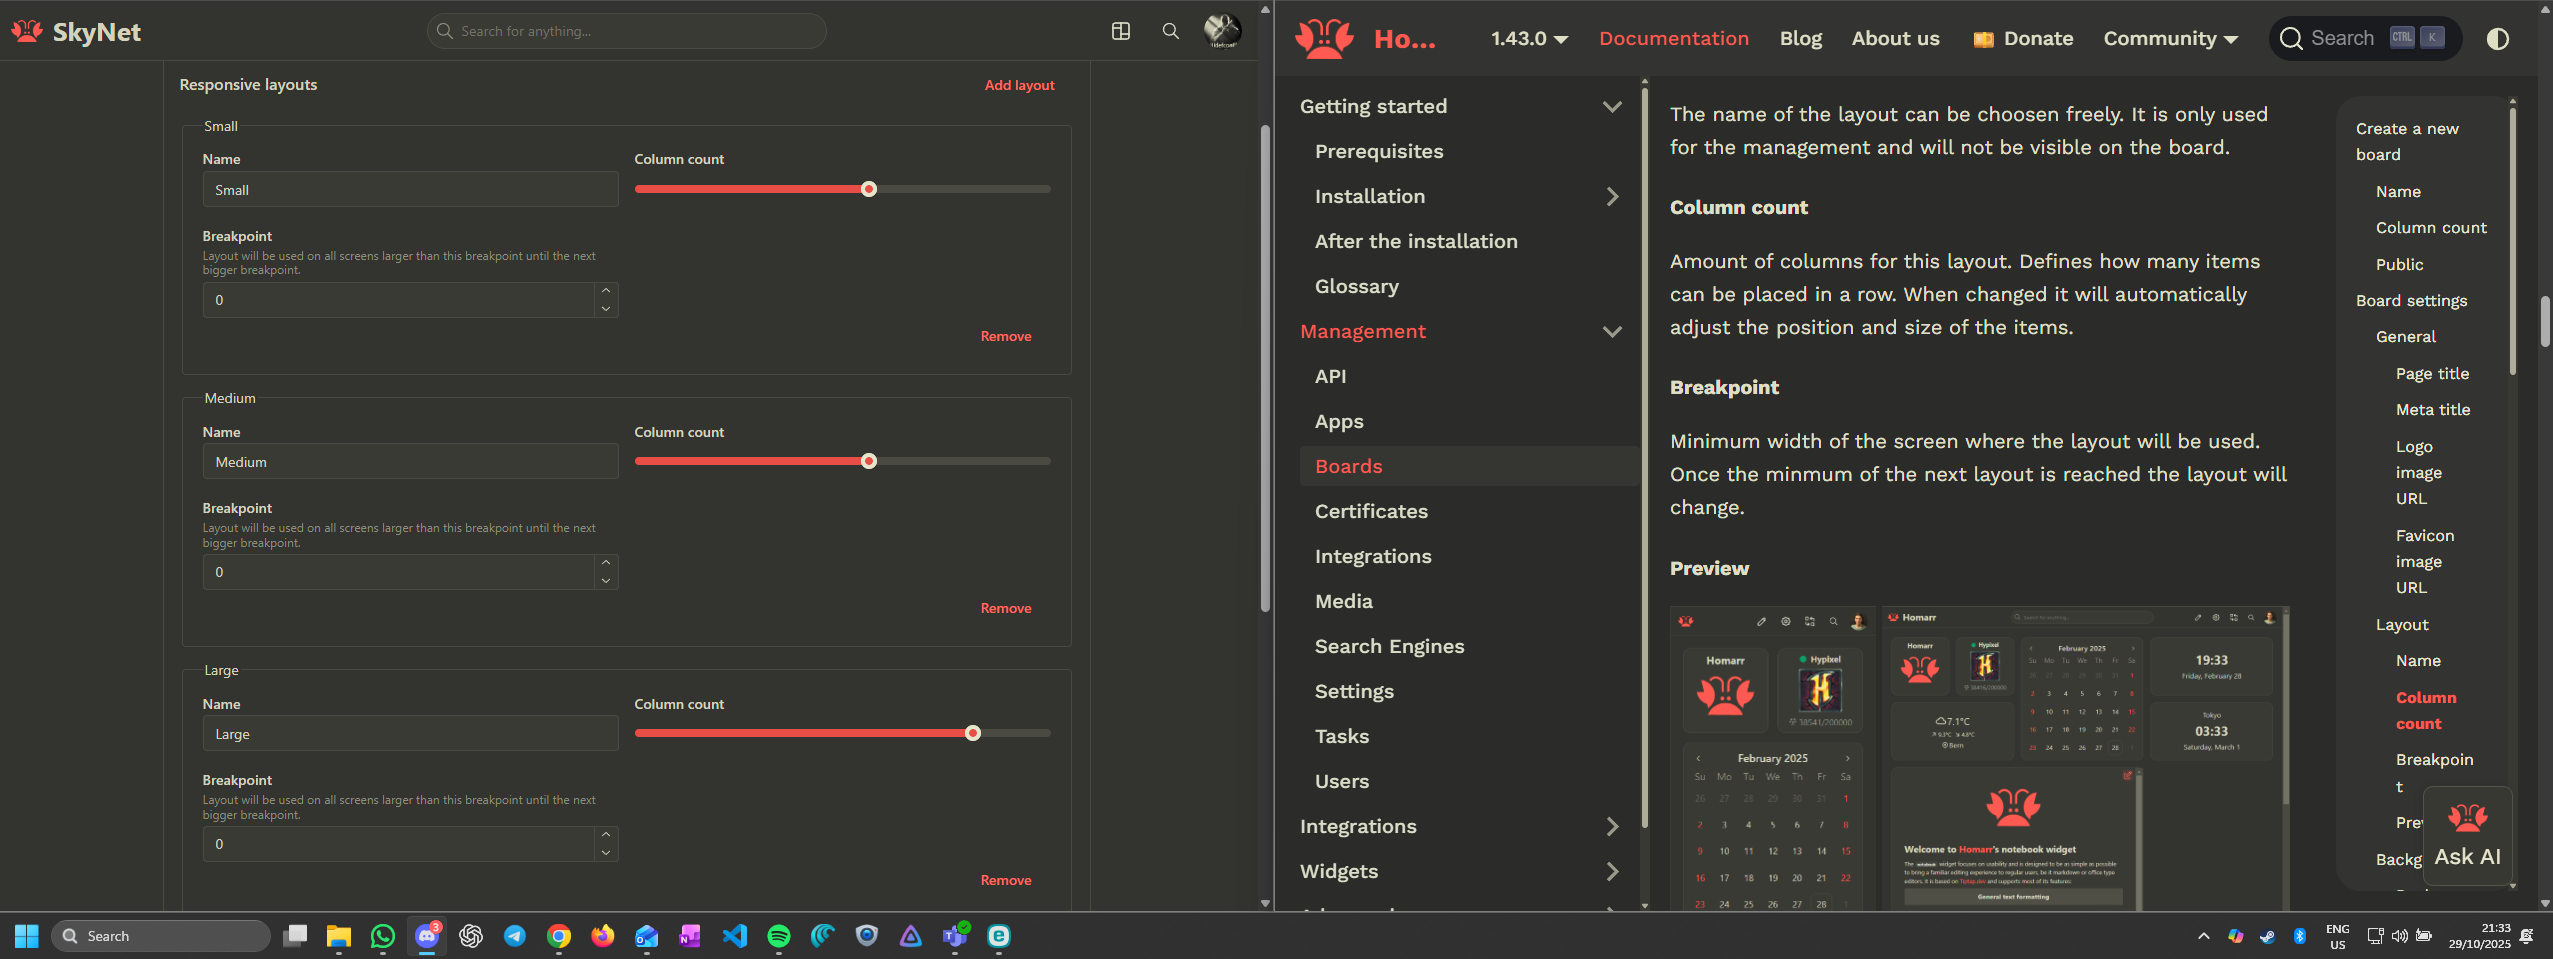Open Firefox from the taskbar
This screenshot has height=959, width=2553.
[603, 936]
